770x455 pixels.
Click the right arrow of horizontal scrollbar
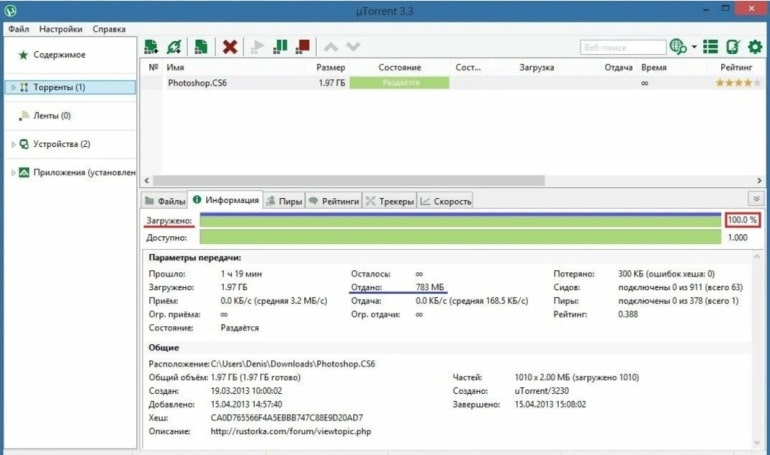tap(759, 181)
